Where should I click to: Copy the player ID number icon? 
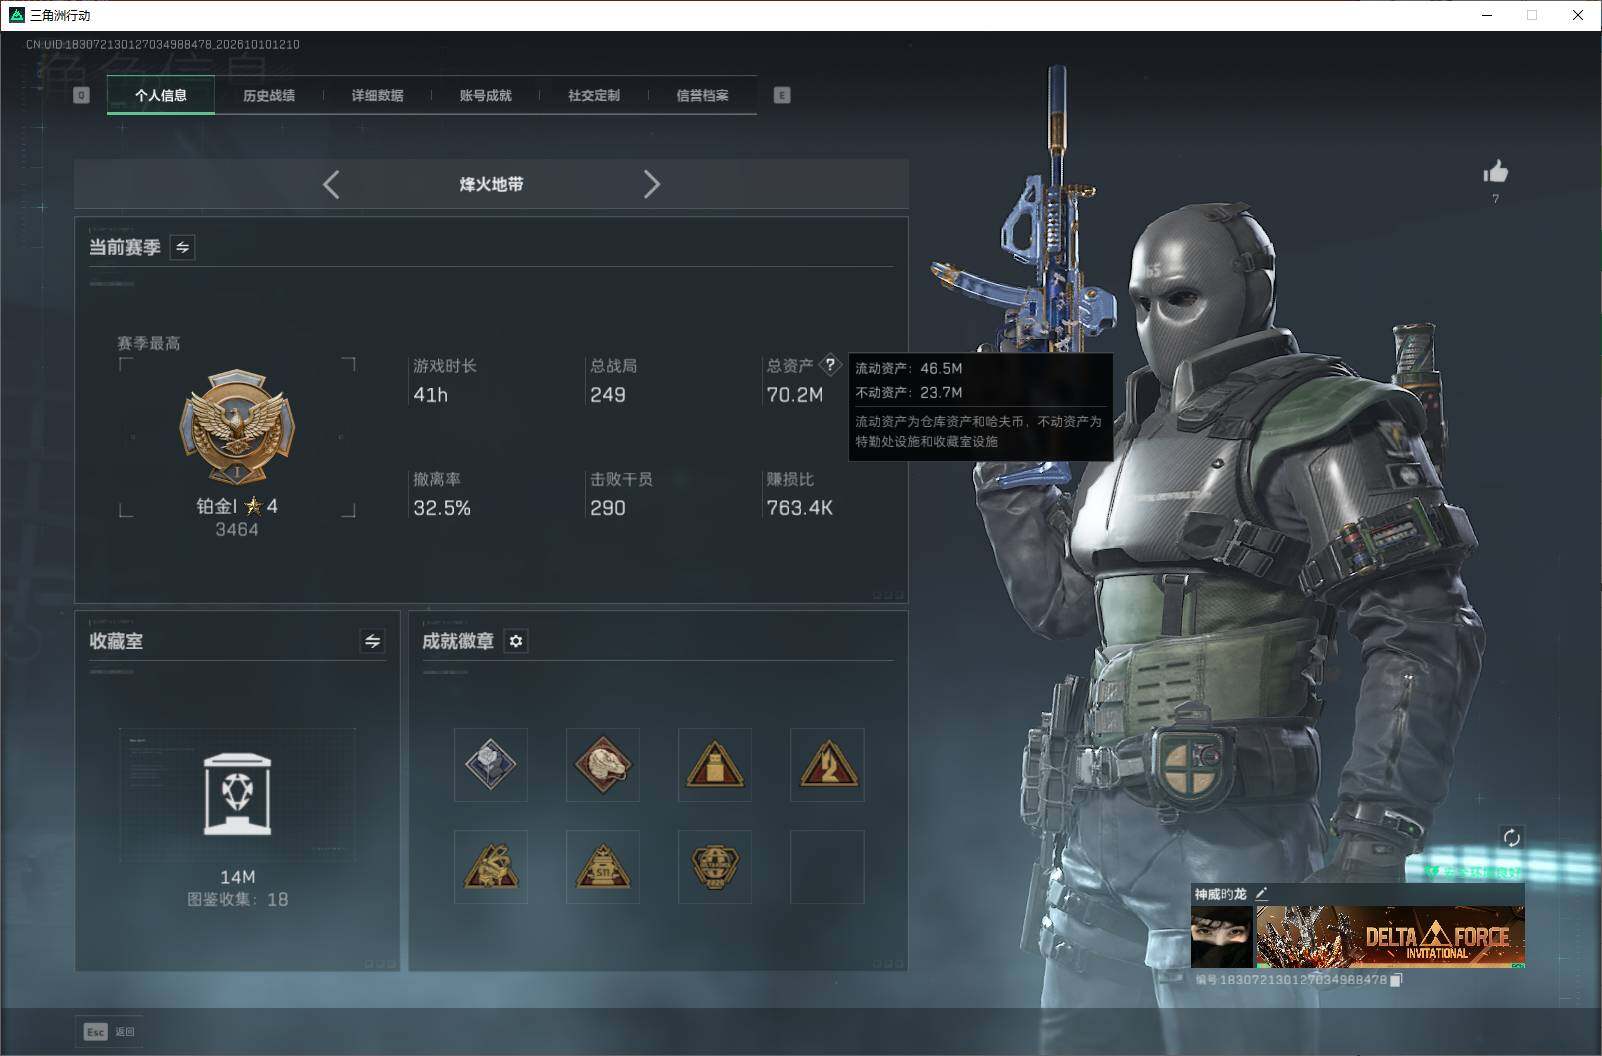pyautogui.click(x=1397, y=980)
